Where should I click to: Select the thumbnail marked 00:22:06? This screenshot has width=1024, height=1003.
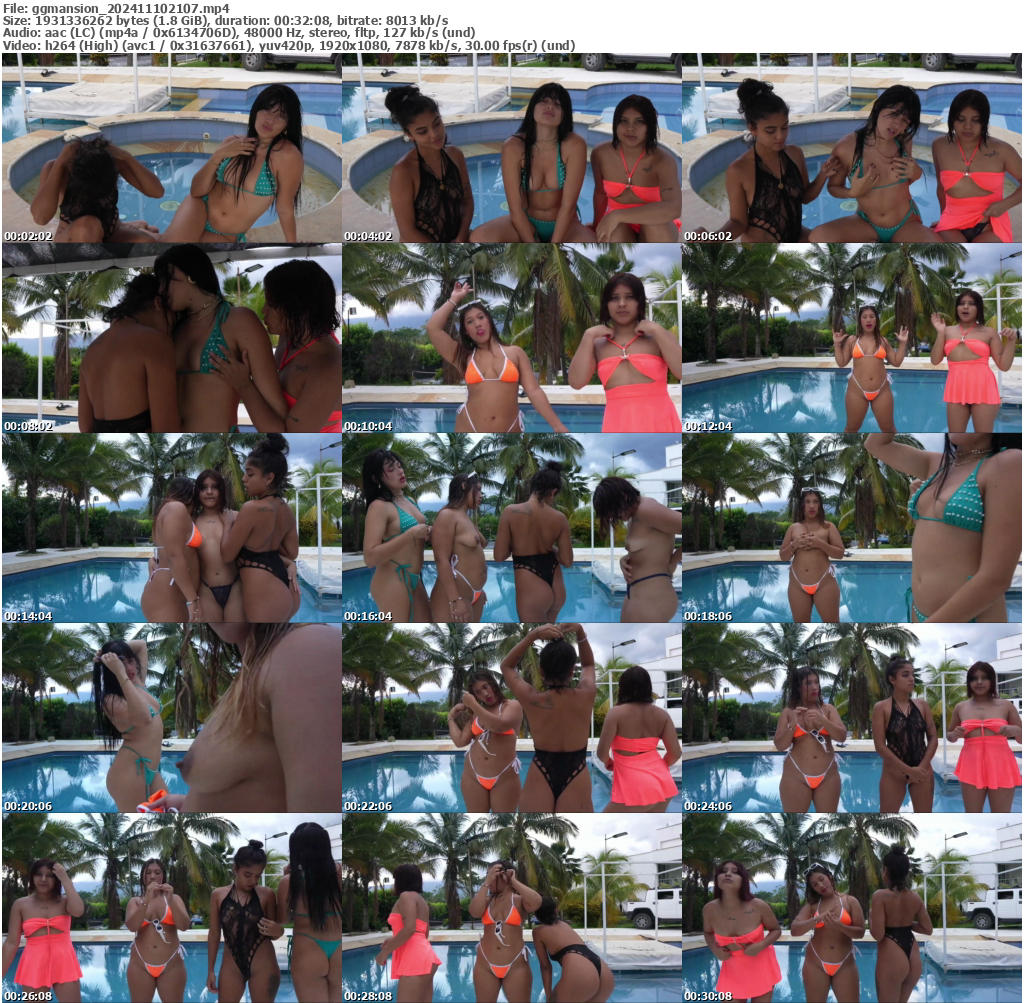[511, 718]
